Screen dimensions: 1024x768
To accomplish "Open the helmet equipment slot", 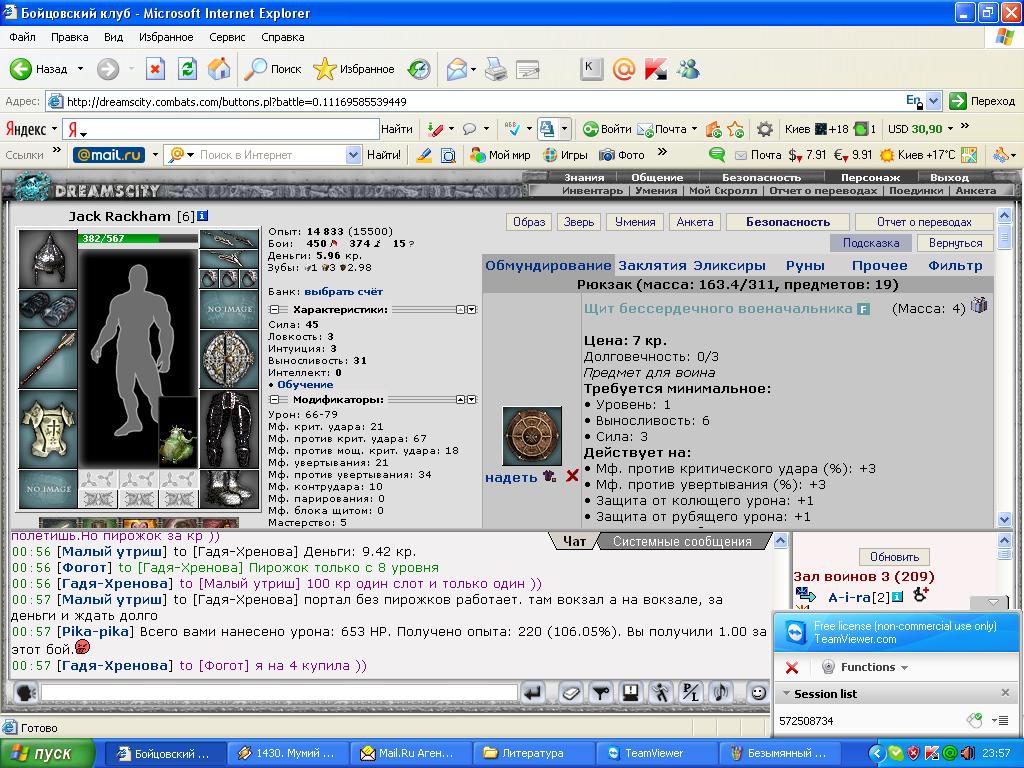I will [48, 259].
